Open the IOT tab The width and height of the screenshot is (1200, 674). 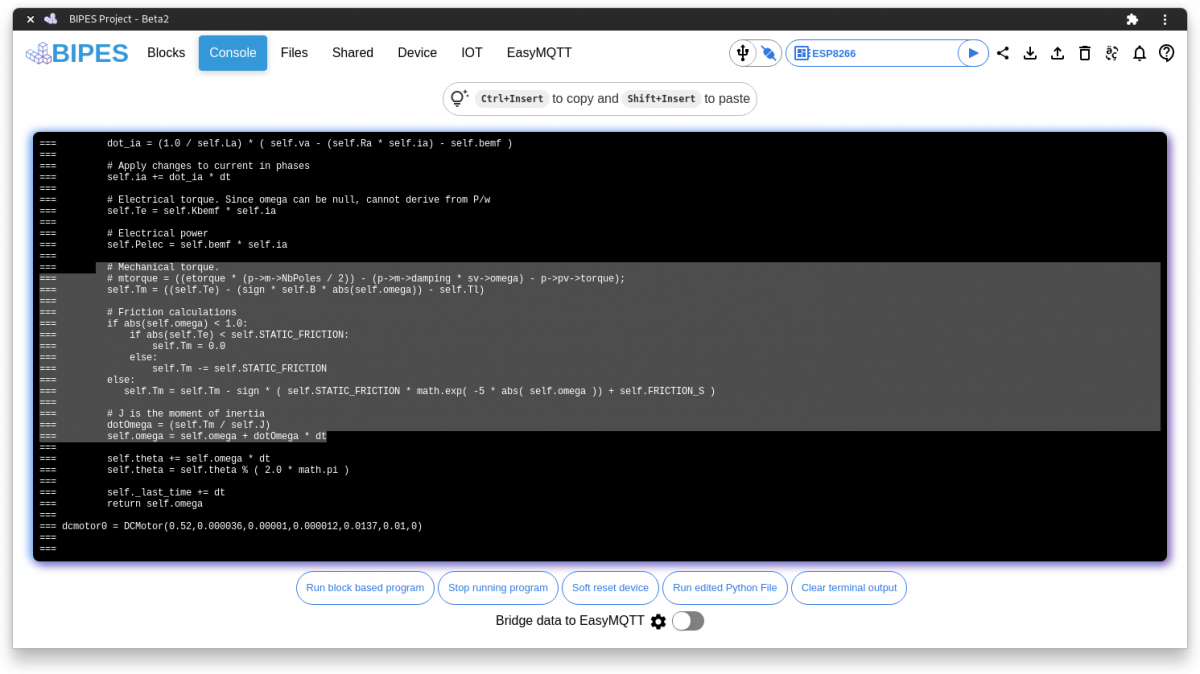click(471, 52)
